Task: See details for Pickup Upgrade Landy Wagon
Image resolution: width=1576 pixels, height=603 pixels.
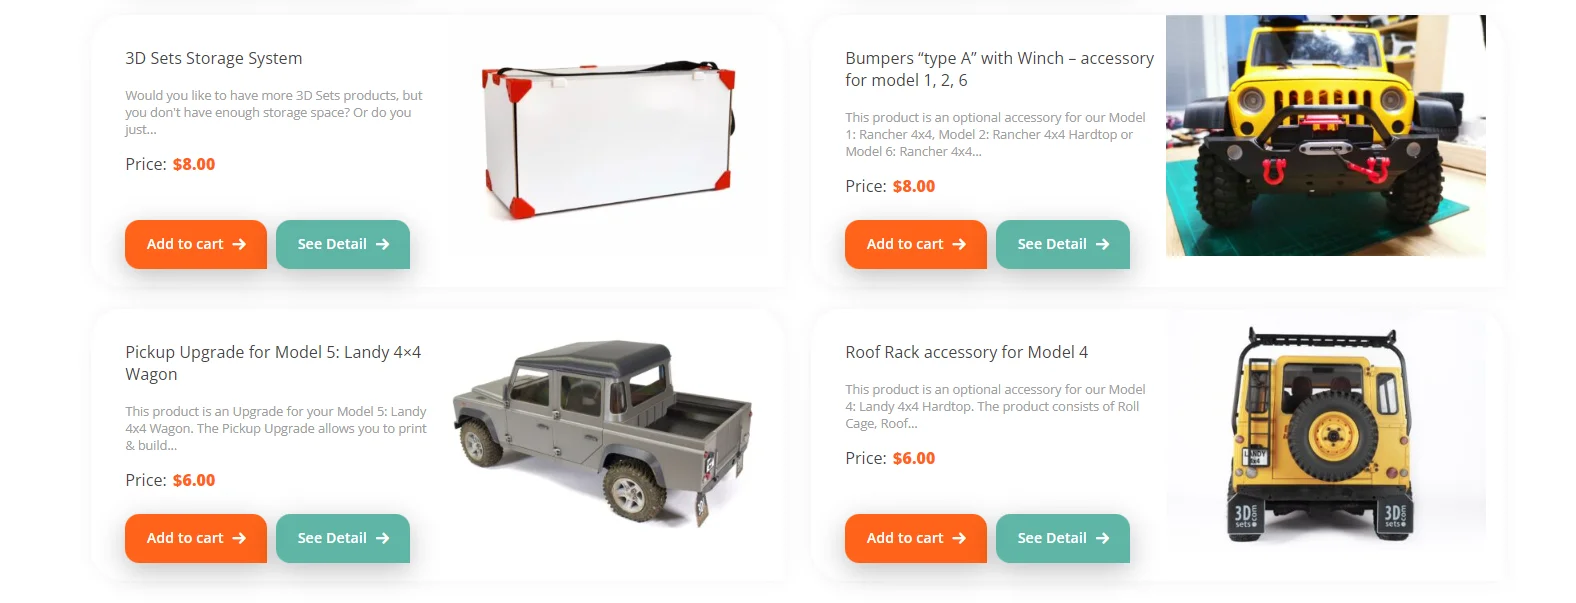Action: 343,538
